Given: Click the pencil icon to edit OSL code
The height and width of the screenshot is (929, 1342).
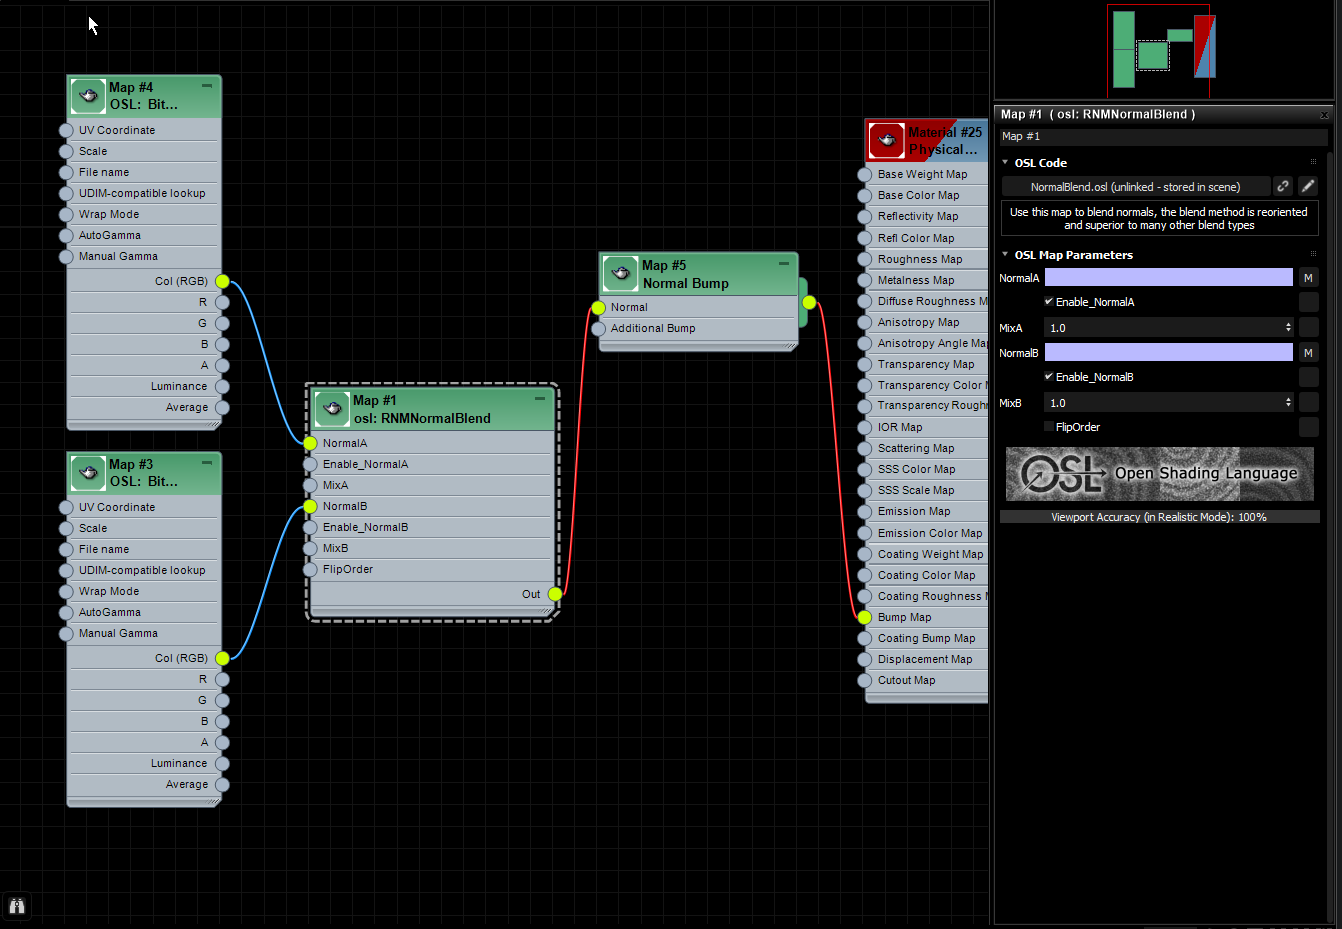Looking at the screenshot, I should pos(1307,186).
